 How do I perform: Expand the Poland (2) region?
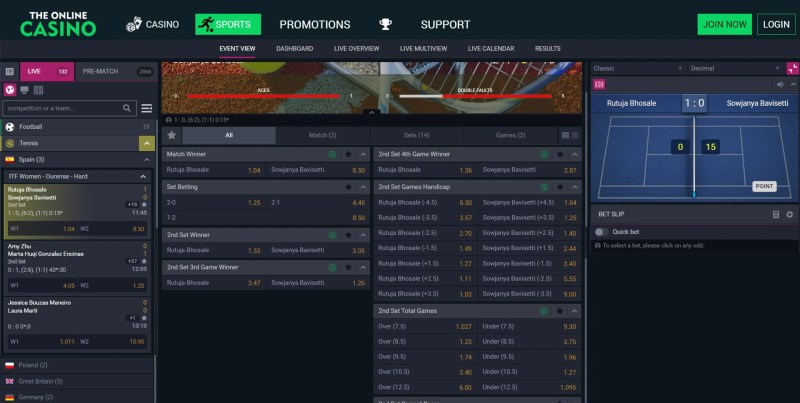coord(78,365)
